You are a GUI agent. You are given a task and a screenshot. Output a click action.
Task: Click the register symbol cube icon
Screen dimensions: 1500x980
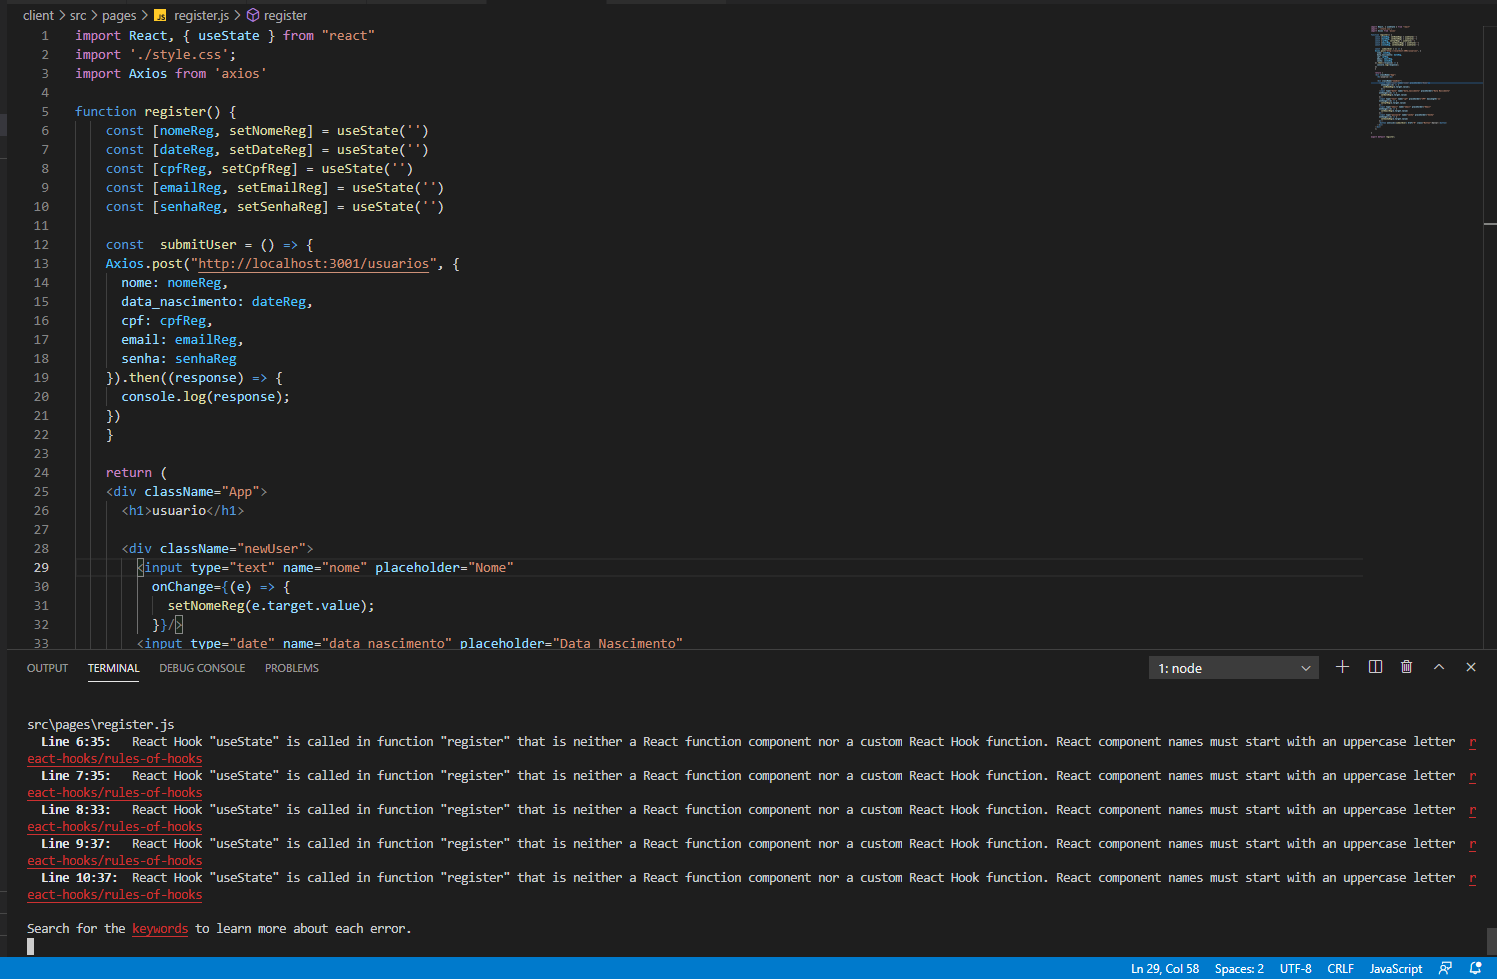click(253, 15)
